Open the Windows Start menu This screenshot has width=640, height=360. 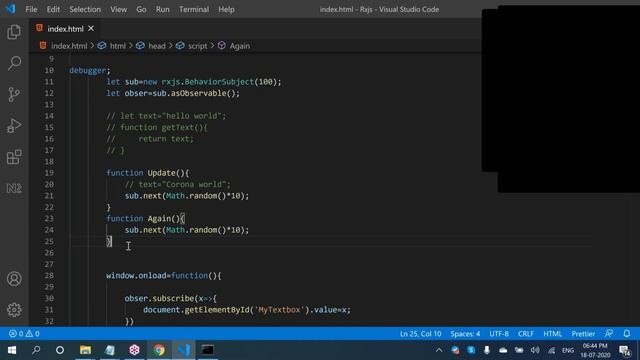pyautogui.click(x=11, y=350)
